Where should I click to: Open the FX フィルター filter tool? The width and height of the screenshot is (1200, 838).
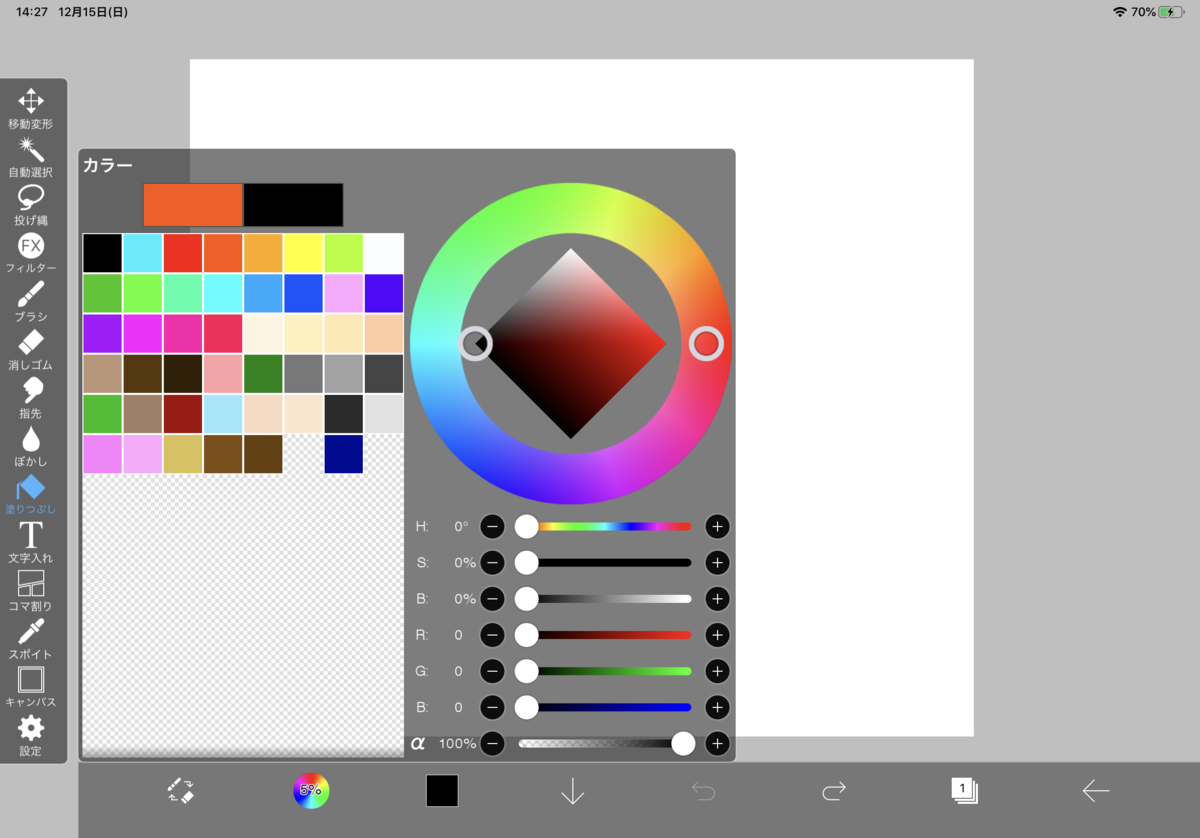tap(31, 253)
